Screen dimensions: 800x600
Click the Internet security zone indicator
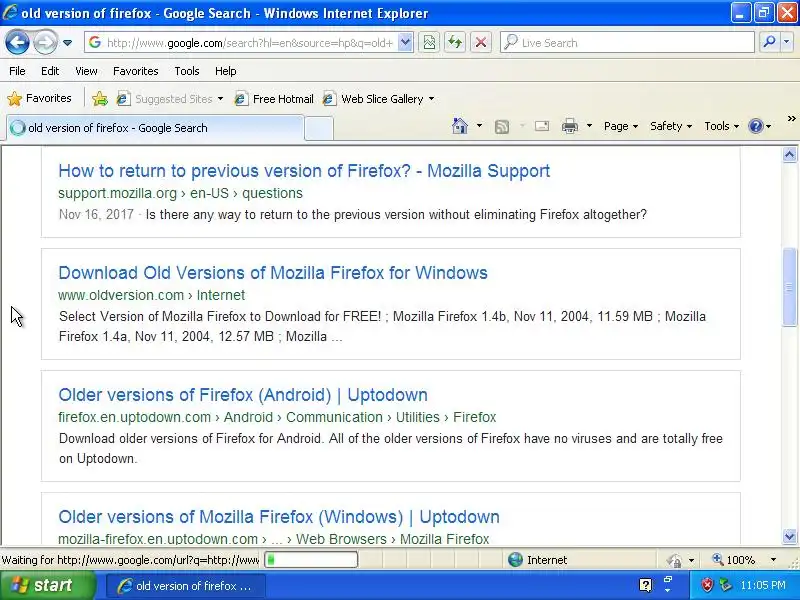[538, 560]
